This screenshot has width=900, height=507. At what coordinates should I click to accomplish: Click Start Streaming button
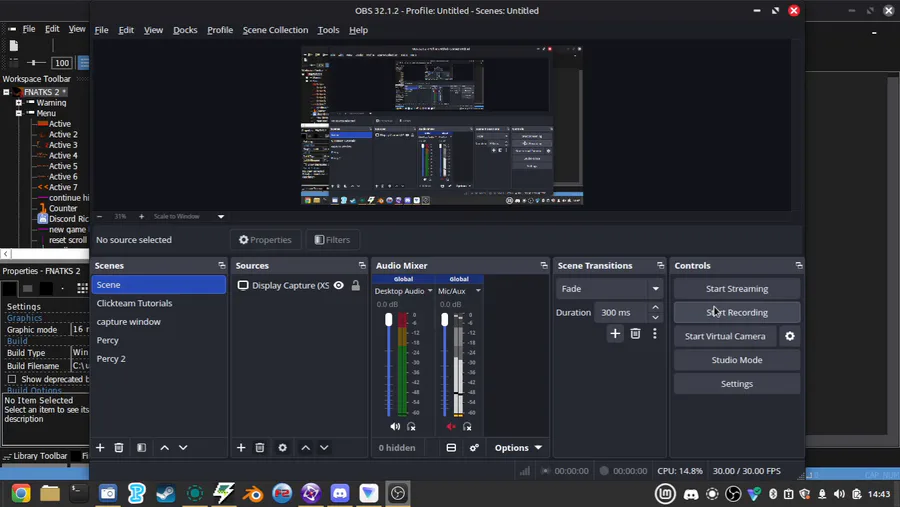click(737, 289)
